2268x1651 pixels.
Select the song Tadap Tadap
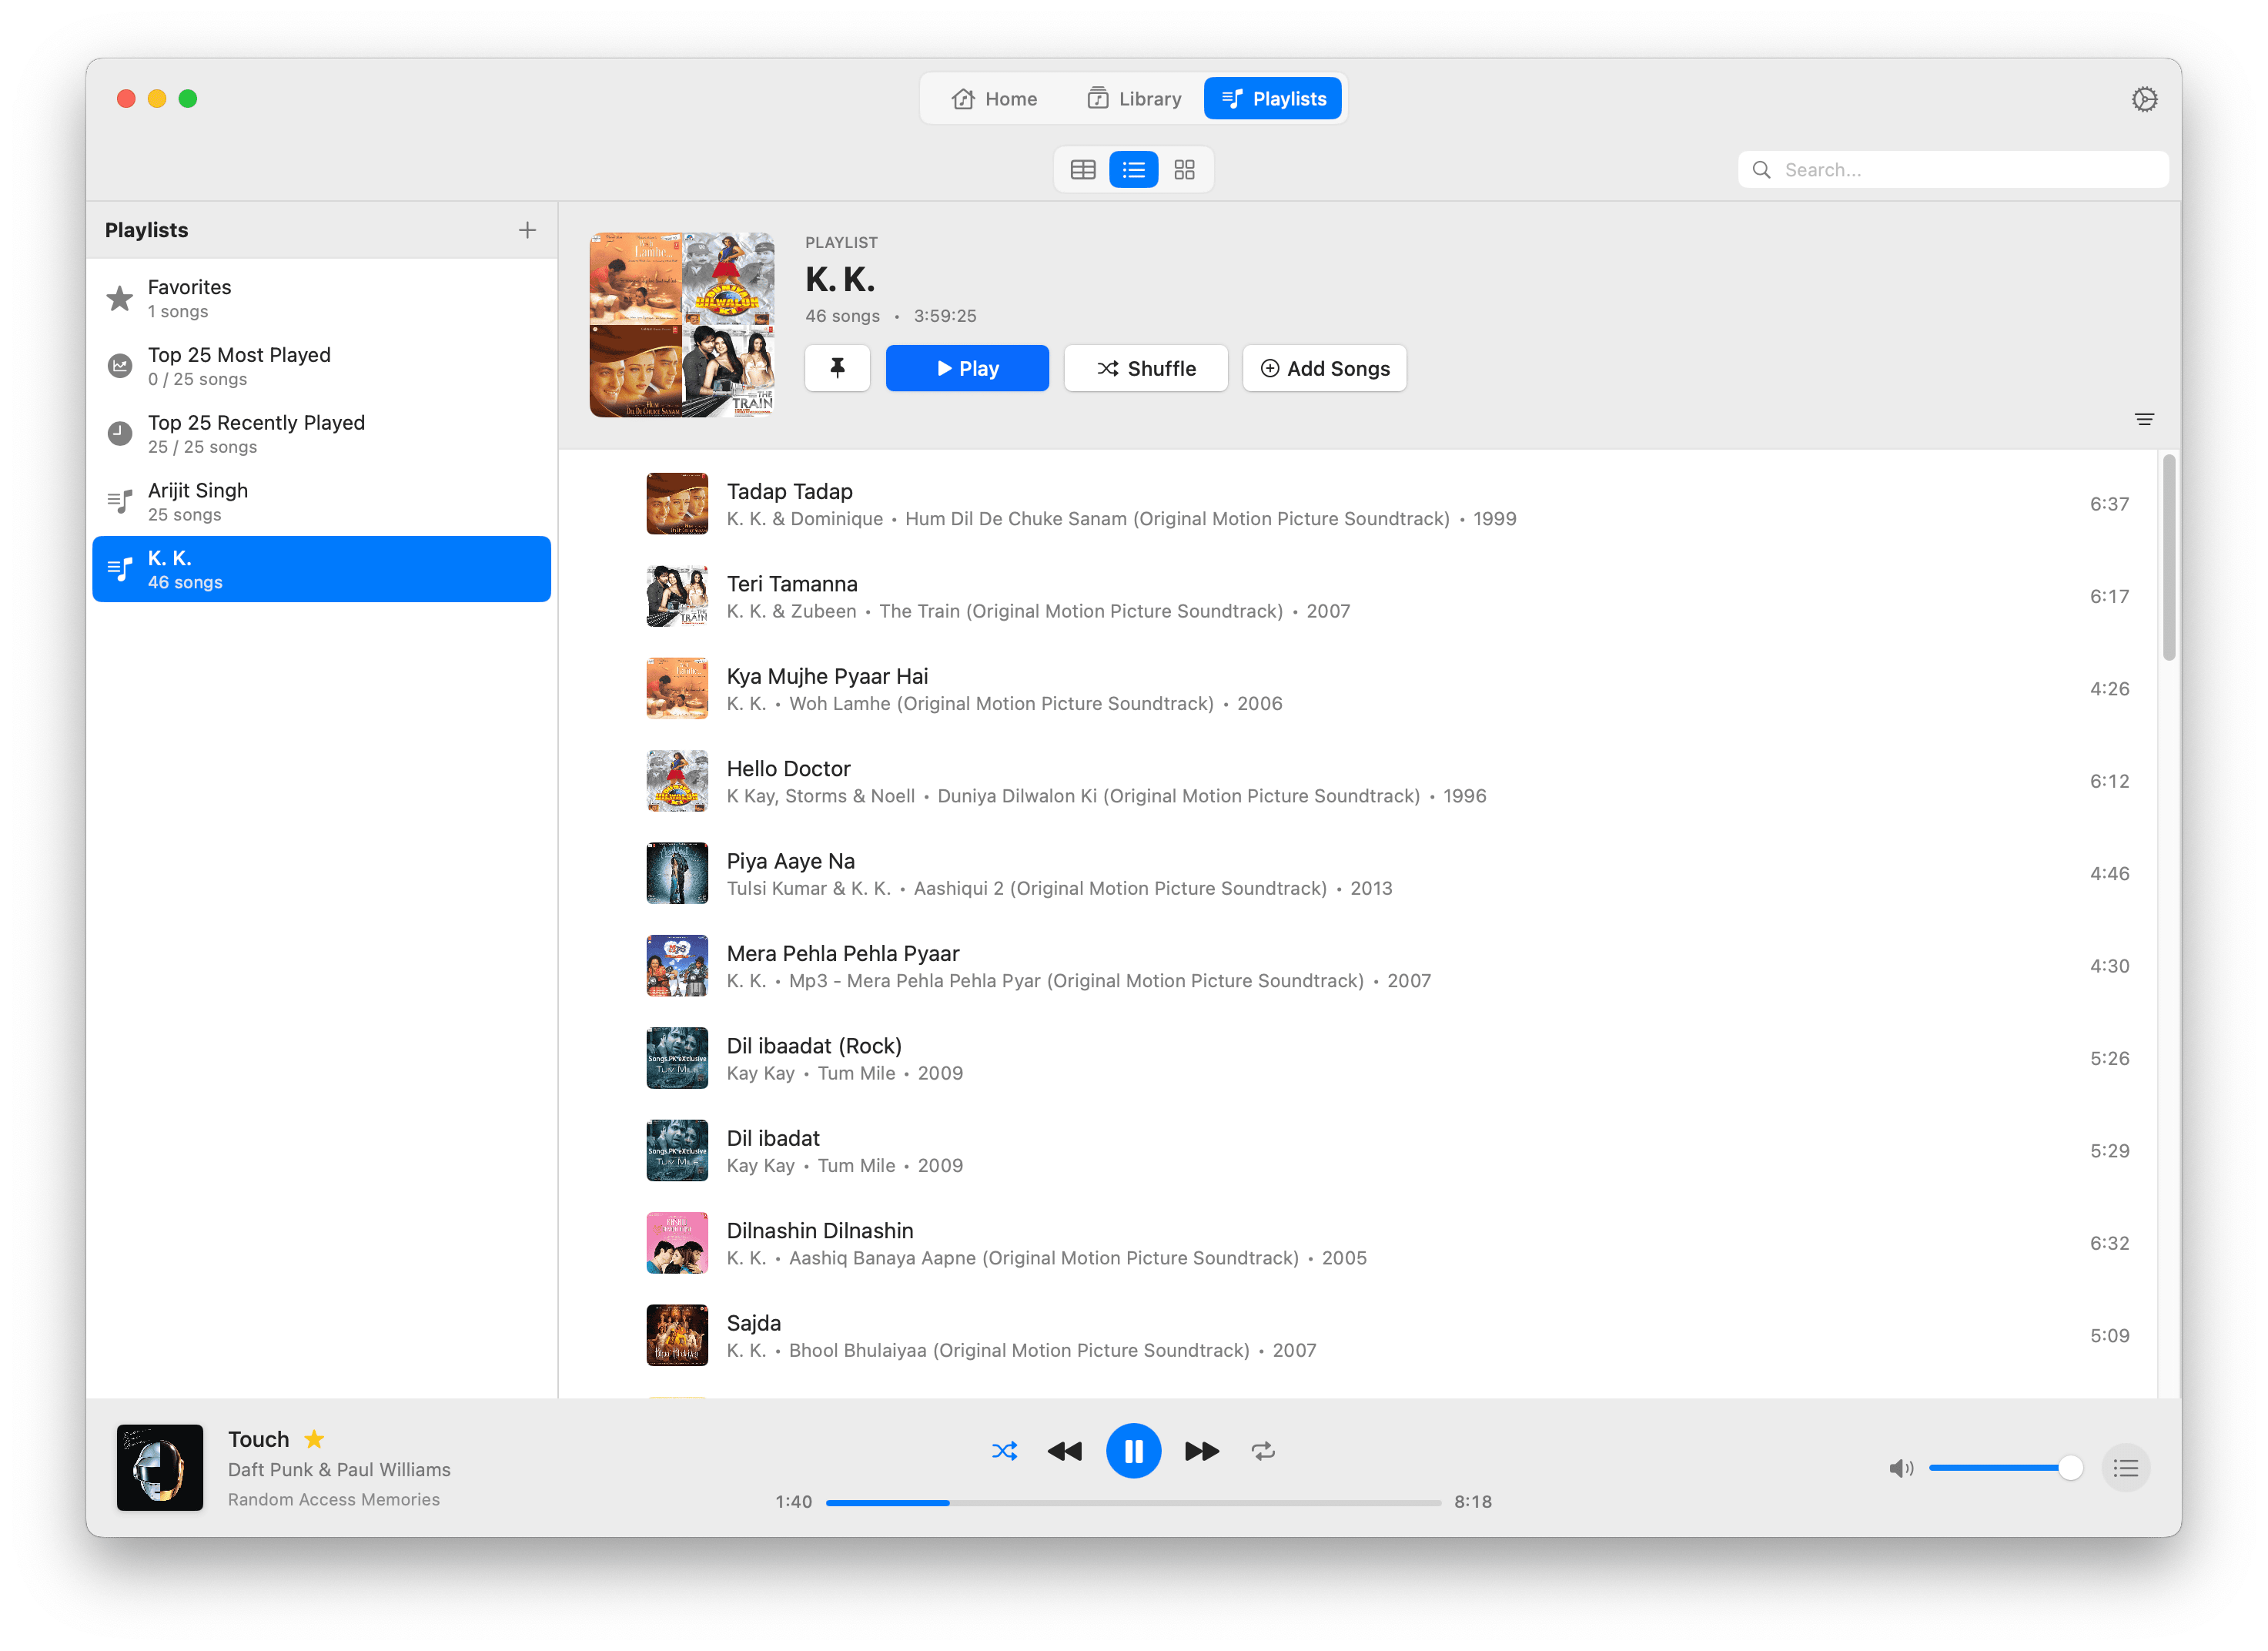tap(1358, 504)
